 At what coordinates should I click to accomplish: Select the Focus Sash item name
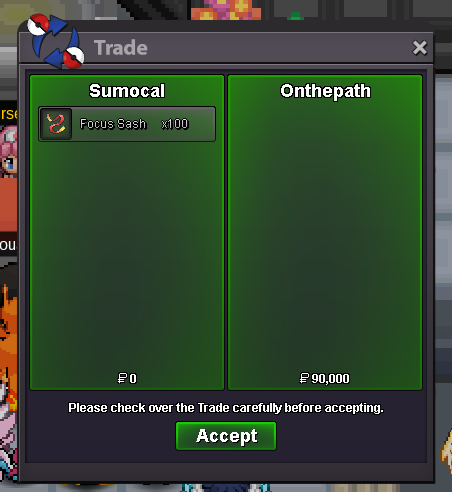[x=113, y=124]
